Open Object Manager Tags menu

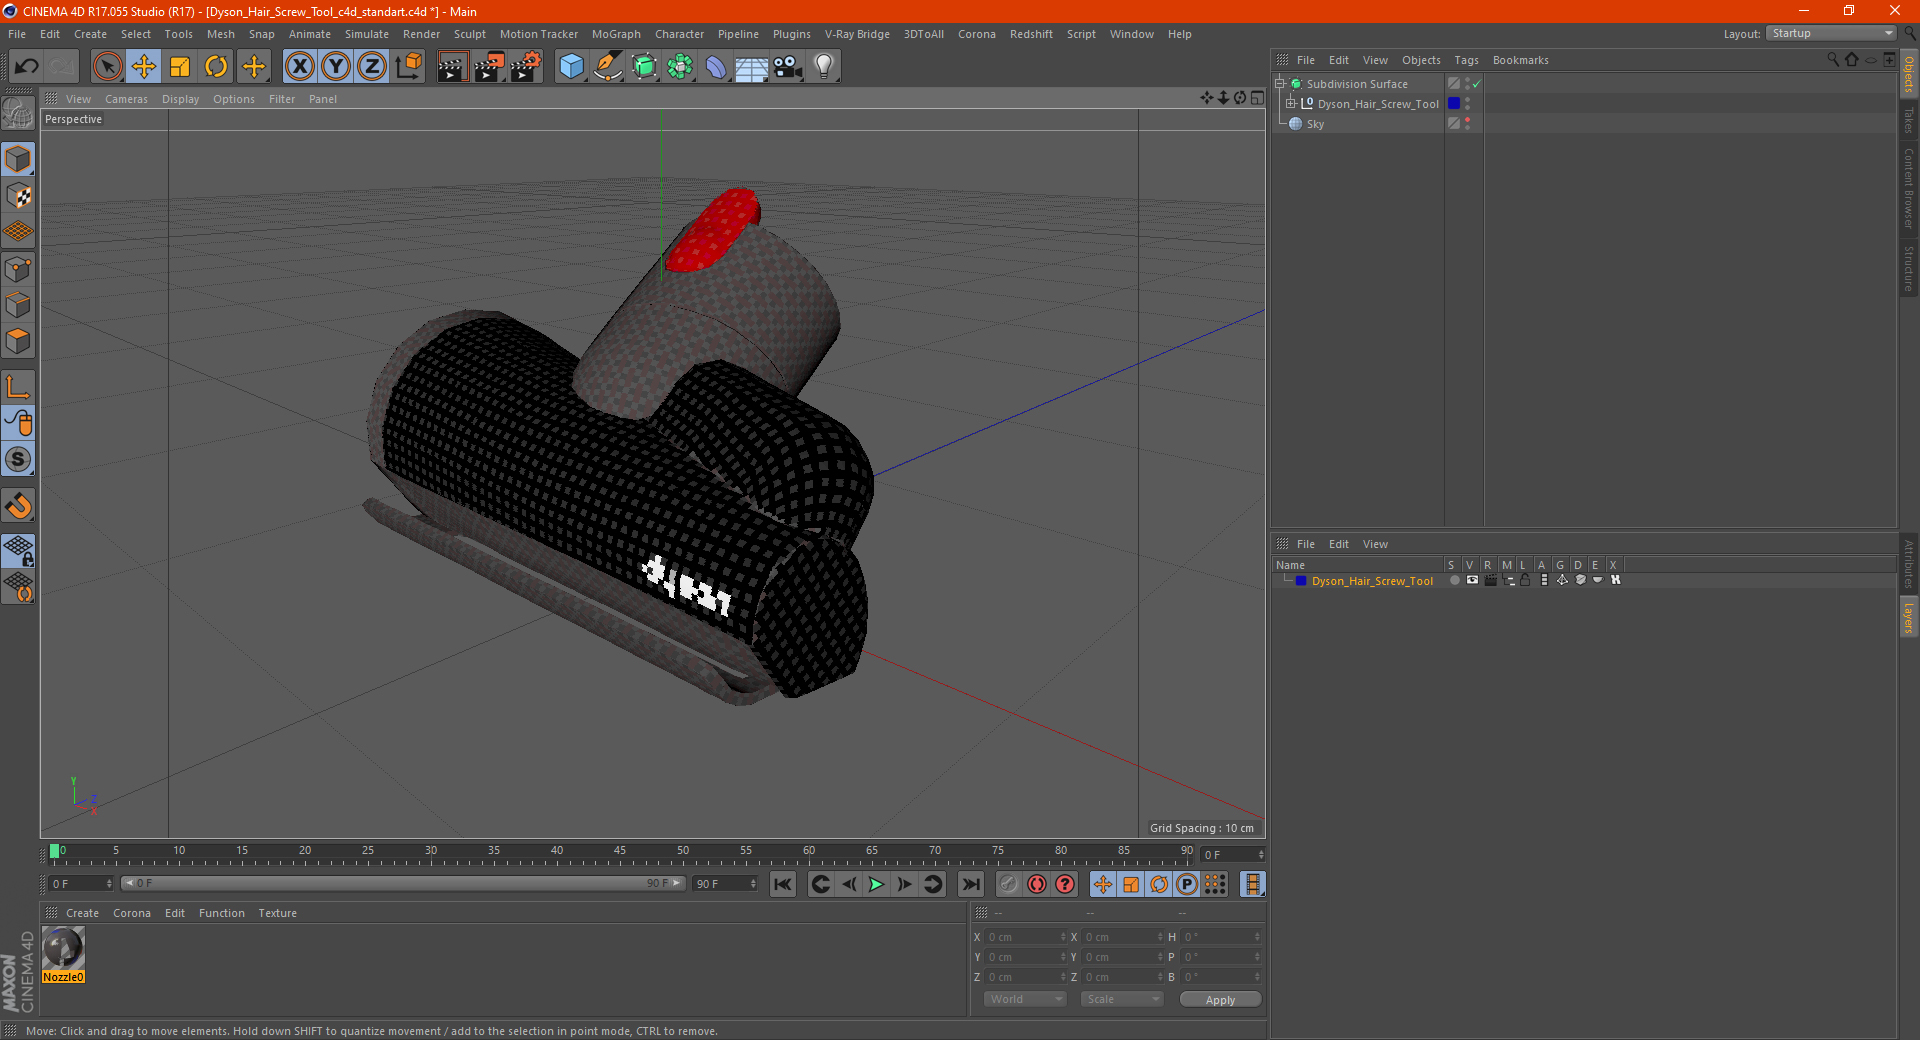(1466, 60)
